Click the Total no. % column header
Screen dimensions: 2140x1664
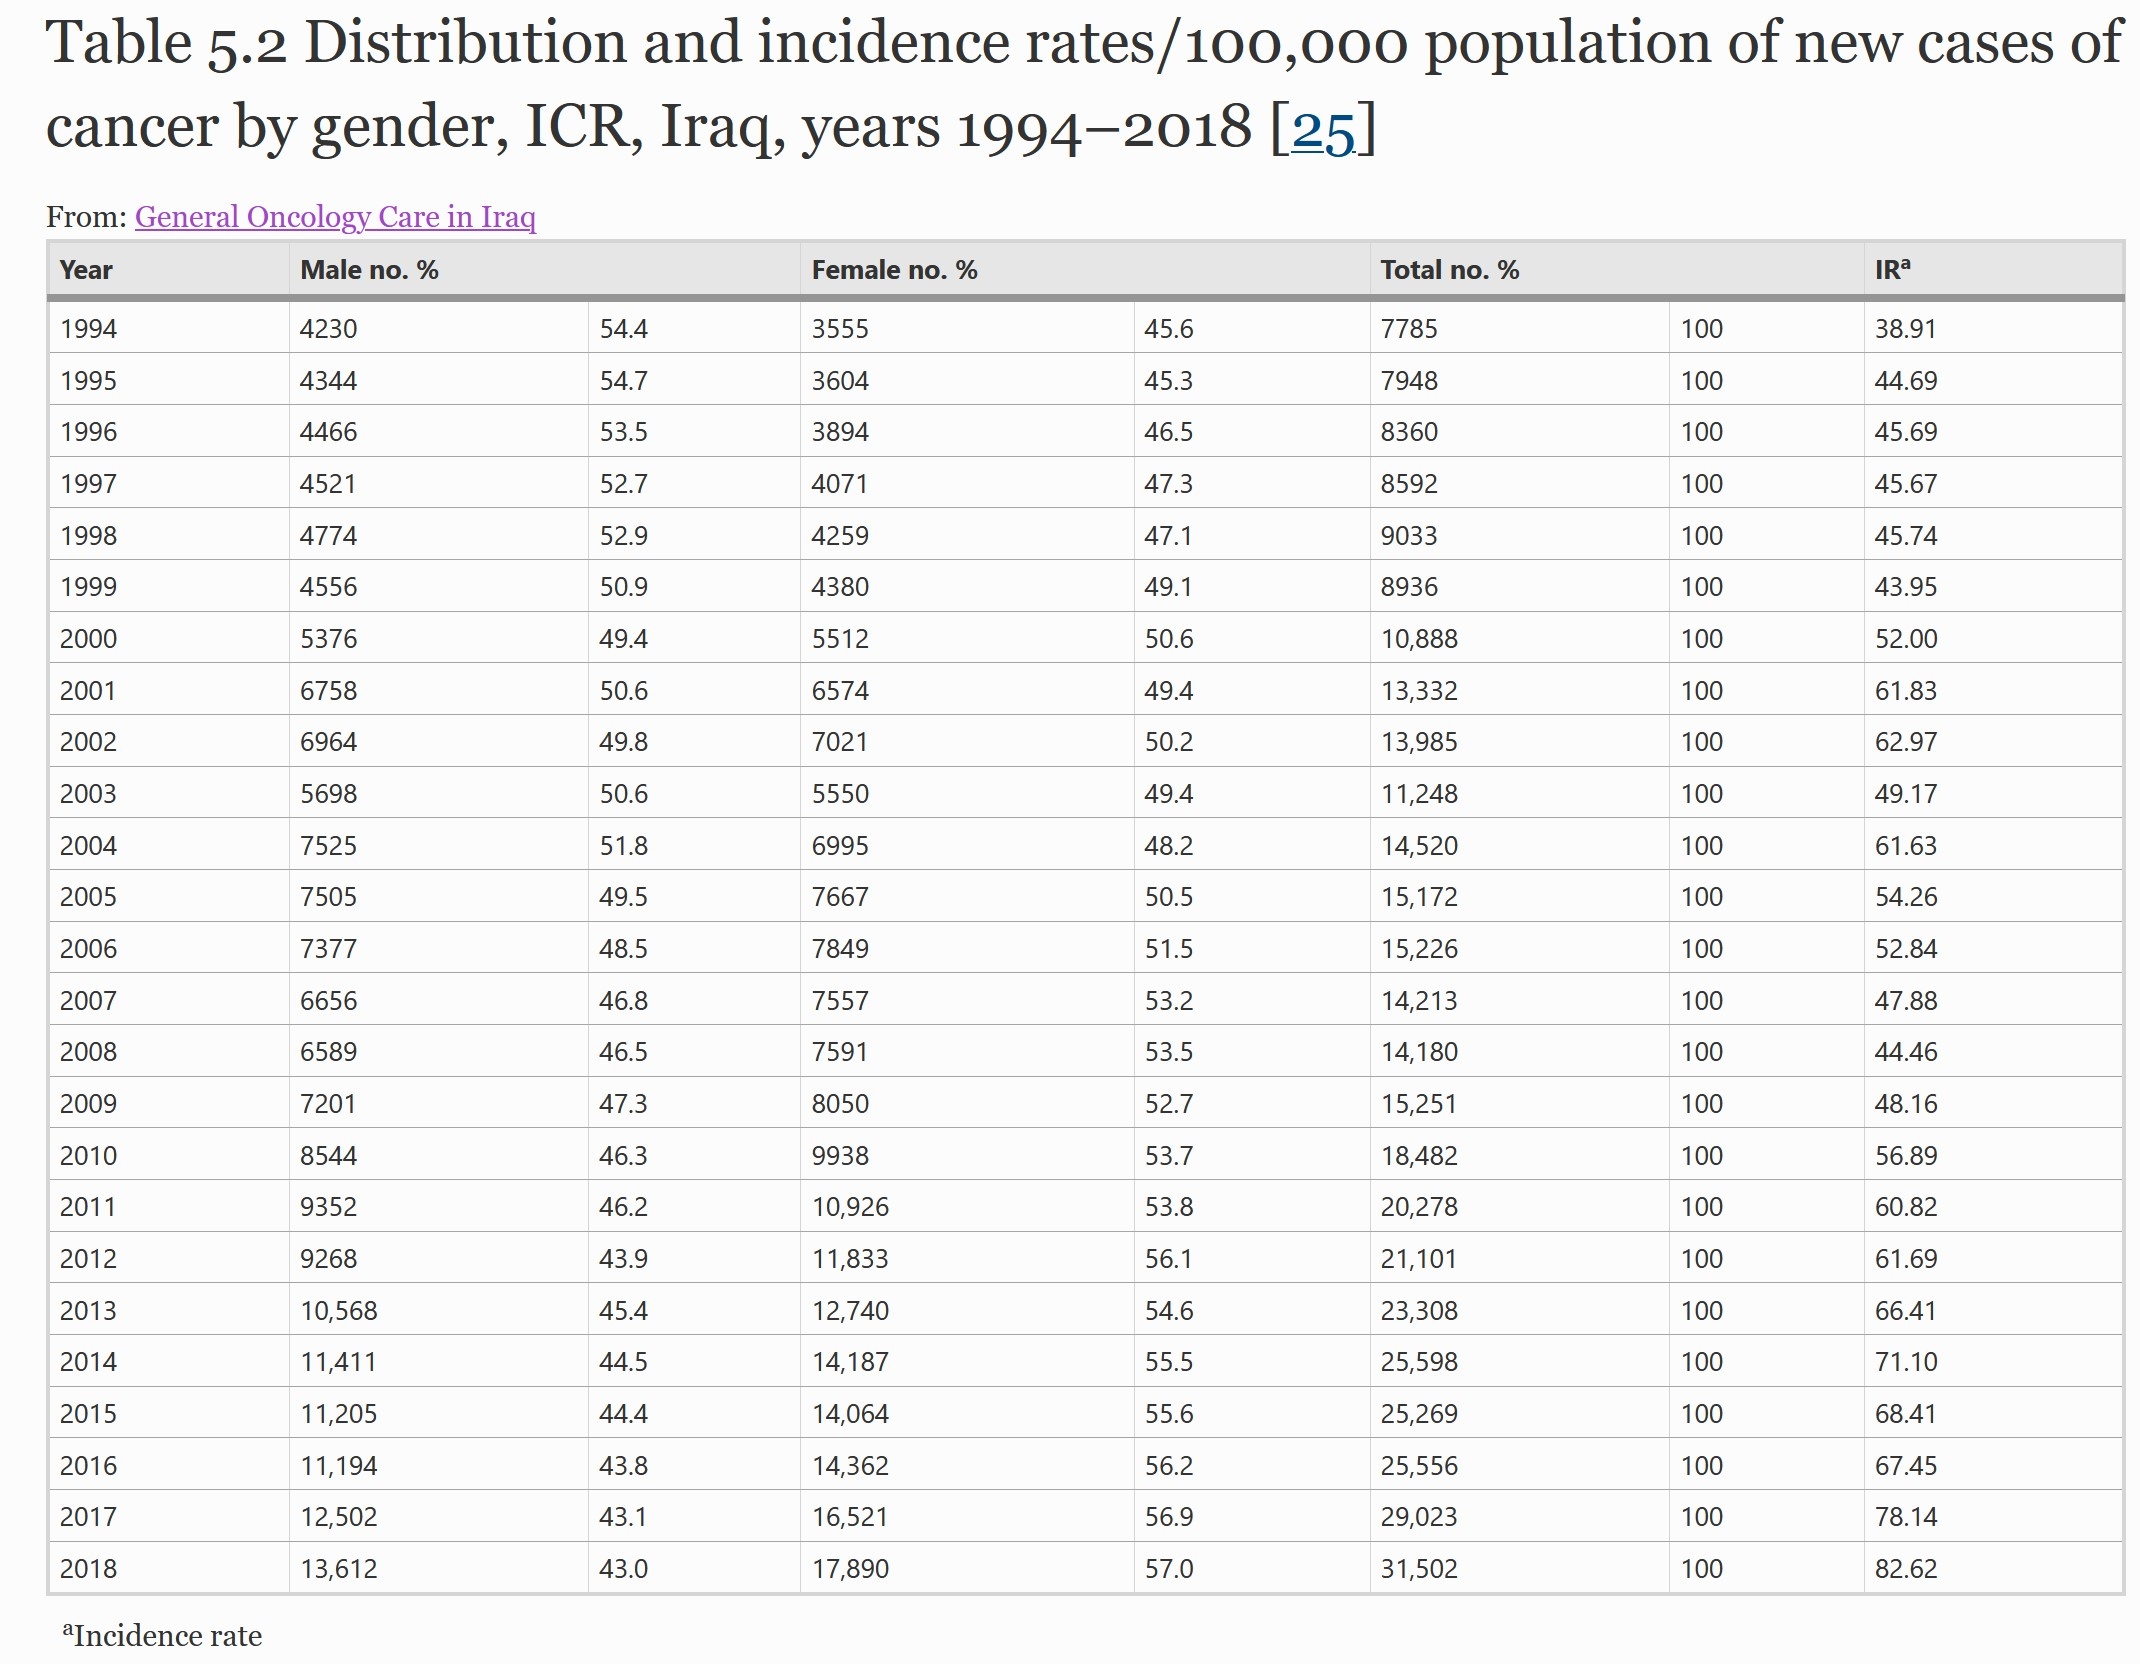1449,270
